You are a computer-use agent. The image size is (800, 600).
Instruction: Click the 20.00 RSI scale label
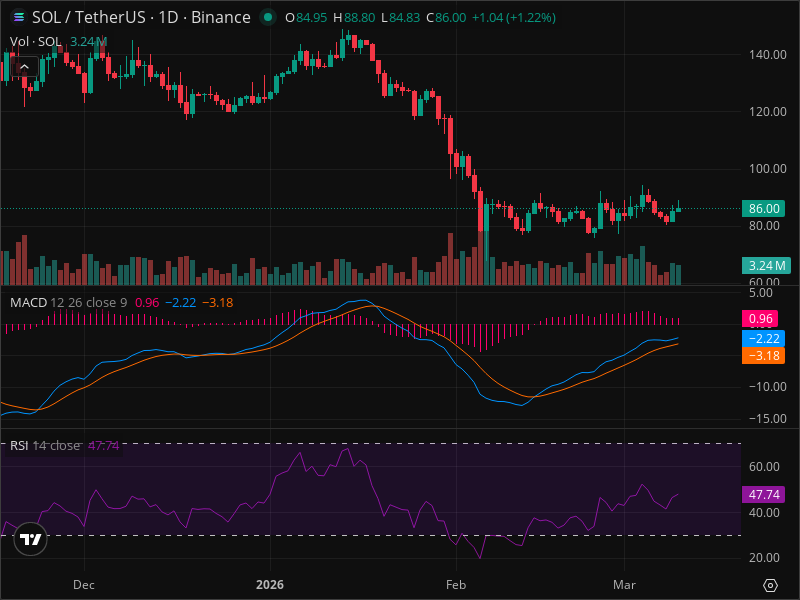[764, 558]
